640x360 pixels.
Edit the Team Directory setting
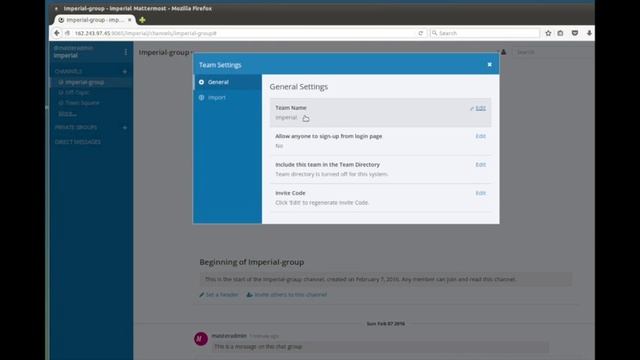(480, 164)
